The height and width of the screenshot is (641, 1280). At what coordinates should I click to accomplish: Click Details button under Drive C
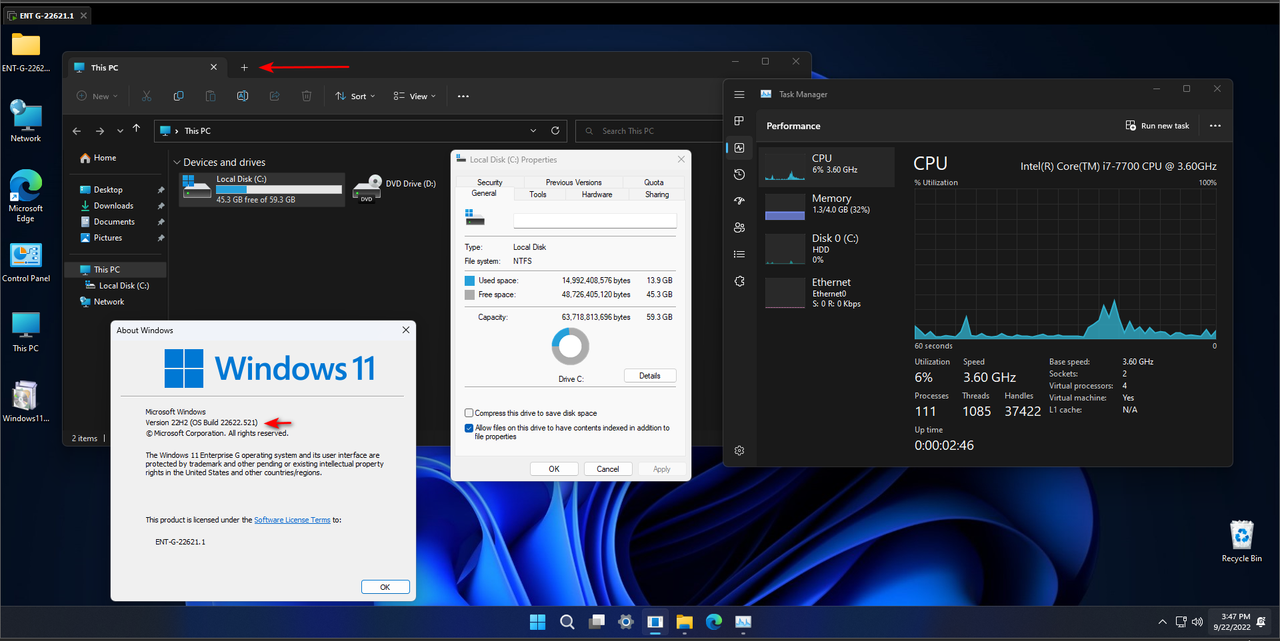(x=650, y=376)
